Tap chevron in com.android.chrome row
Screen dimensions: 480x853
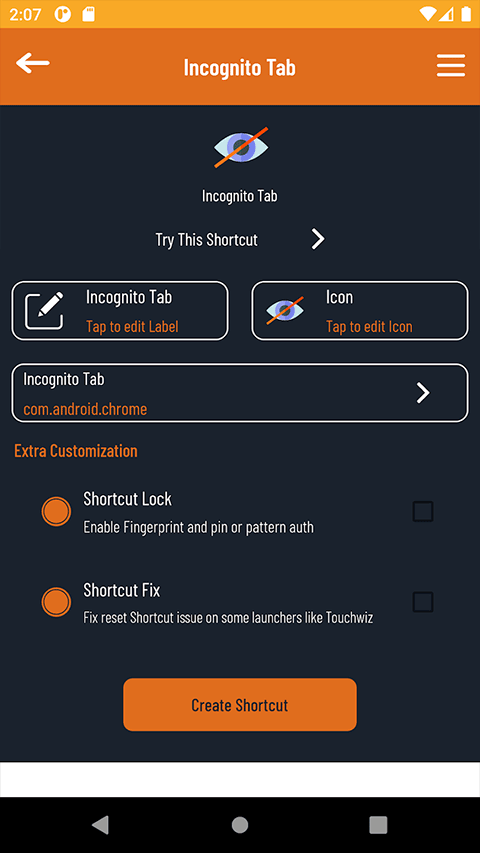coord(423,393)
